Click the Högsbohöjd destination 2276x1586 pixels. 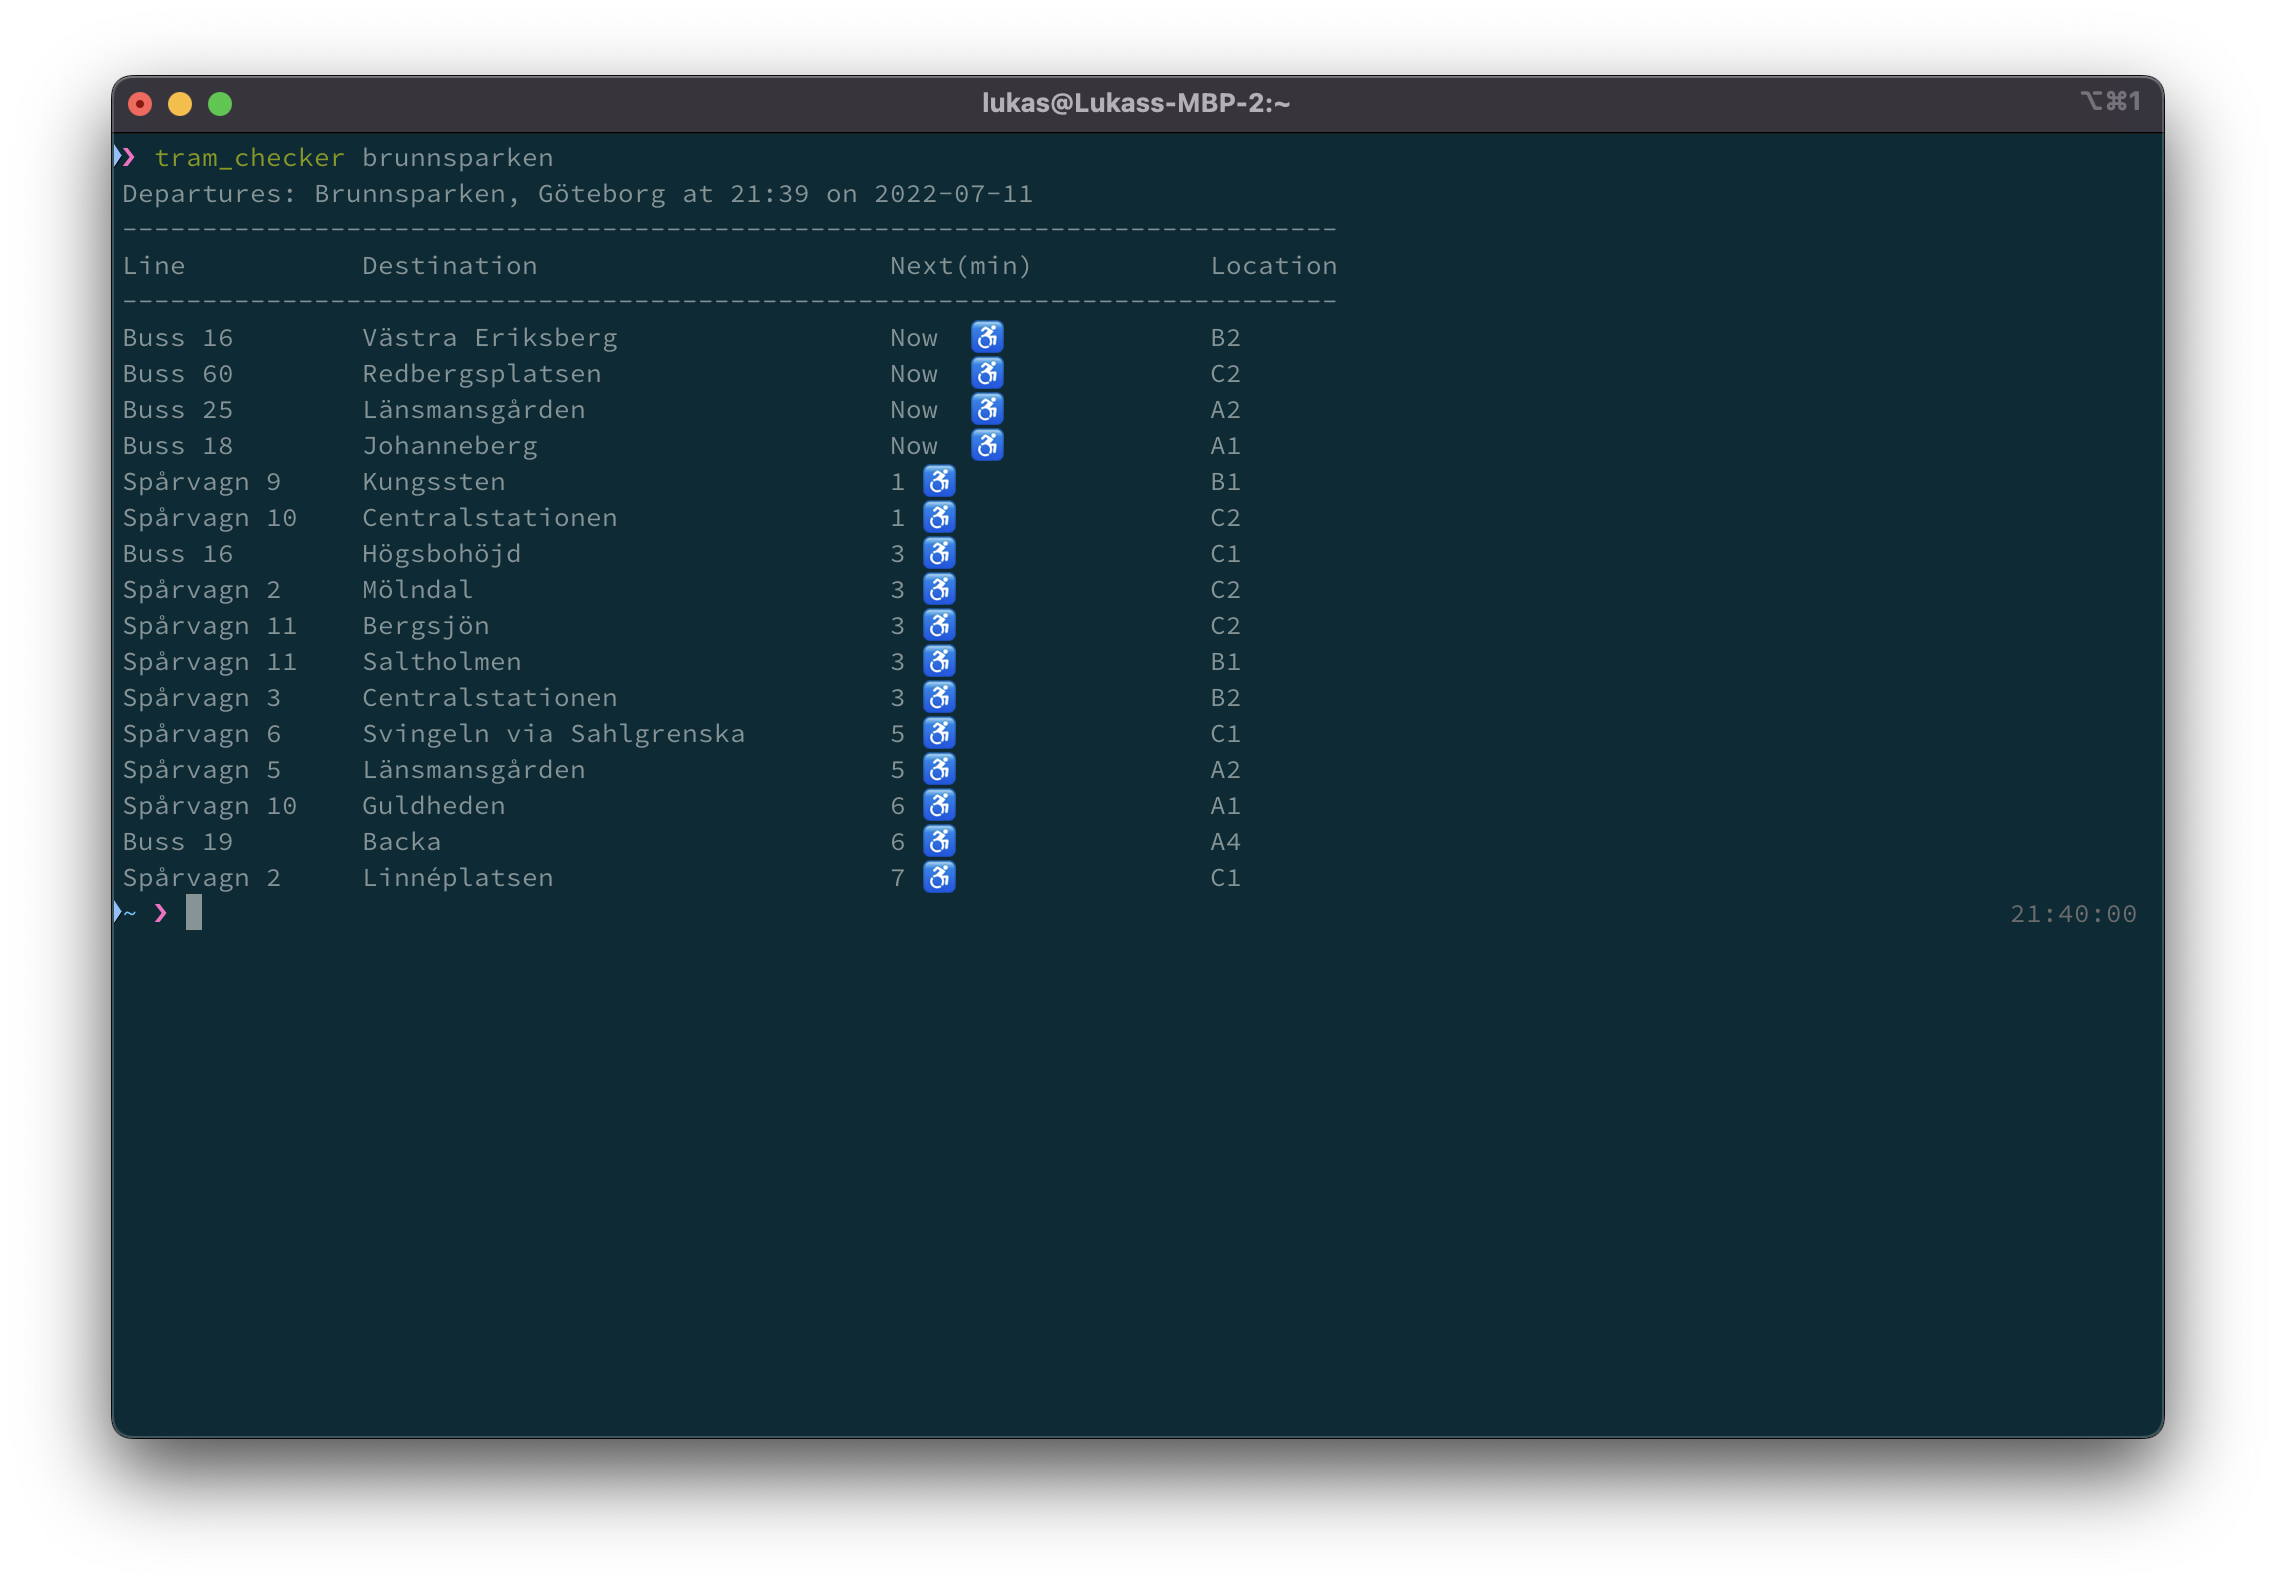click(442, 554)
